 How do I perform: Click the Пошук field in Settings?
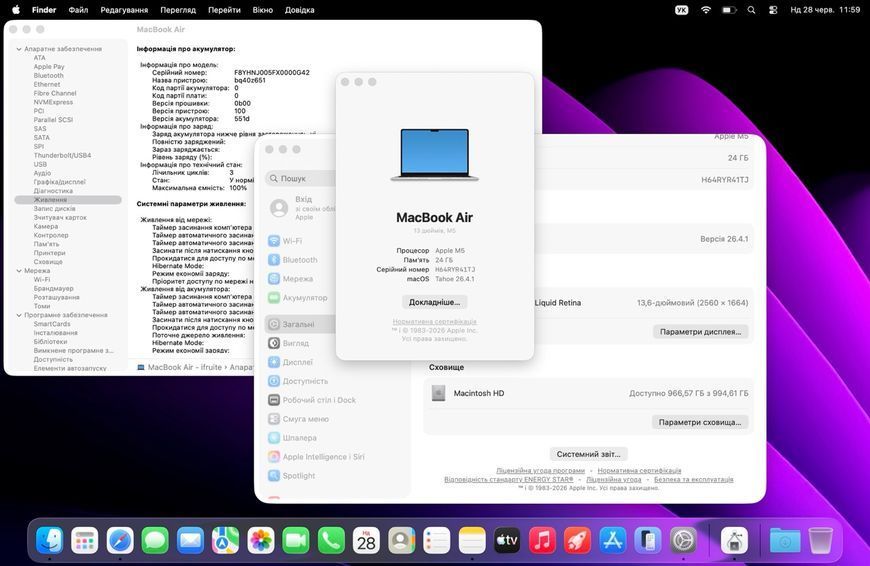coord(300,178)
